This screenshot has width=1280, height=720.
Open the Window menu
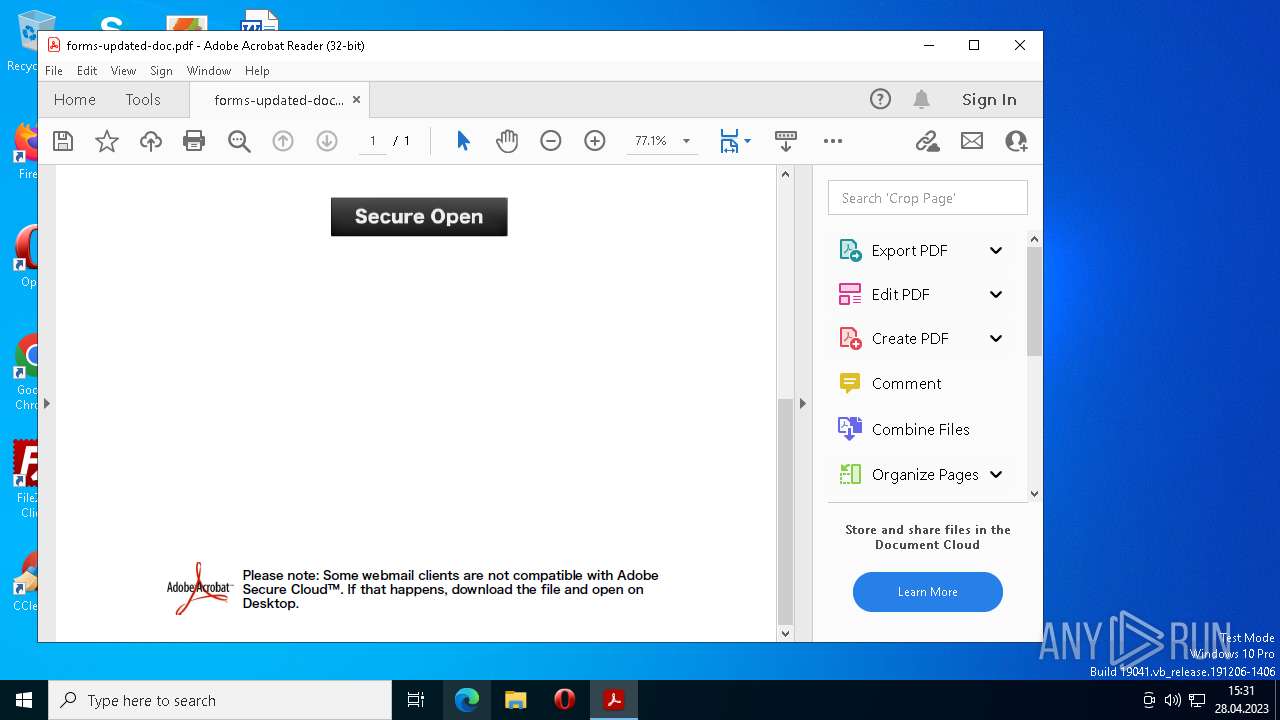(x=209, y=71)
